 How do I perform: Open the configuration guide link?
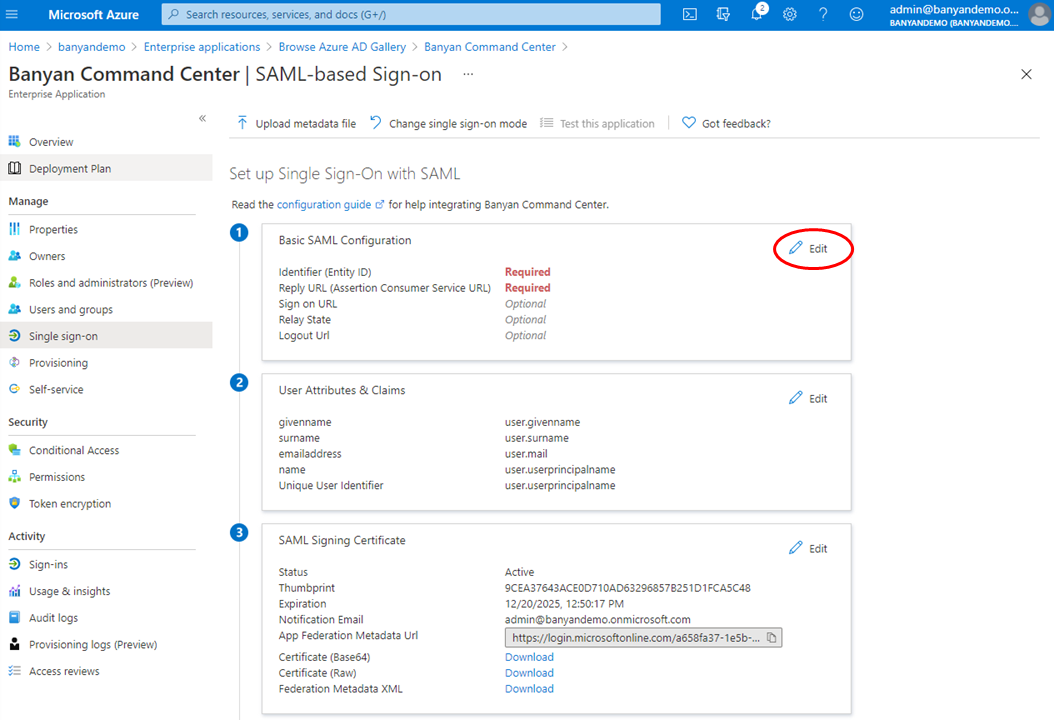click(324, 204)
